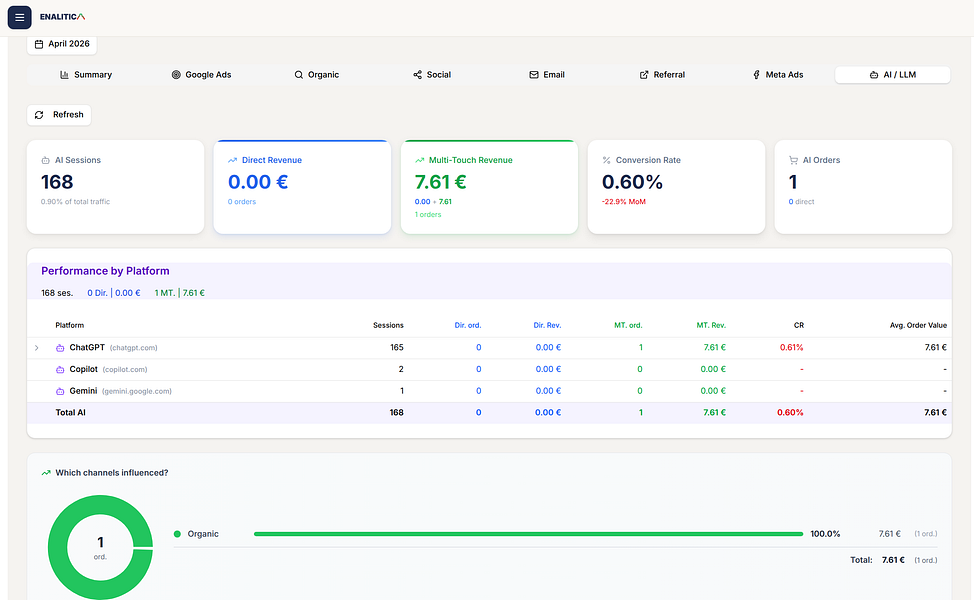The height and width of the screenshot is (600, 974).
Task: Click the refresh arrows icon
Action: click(x=39, y=115)
